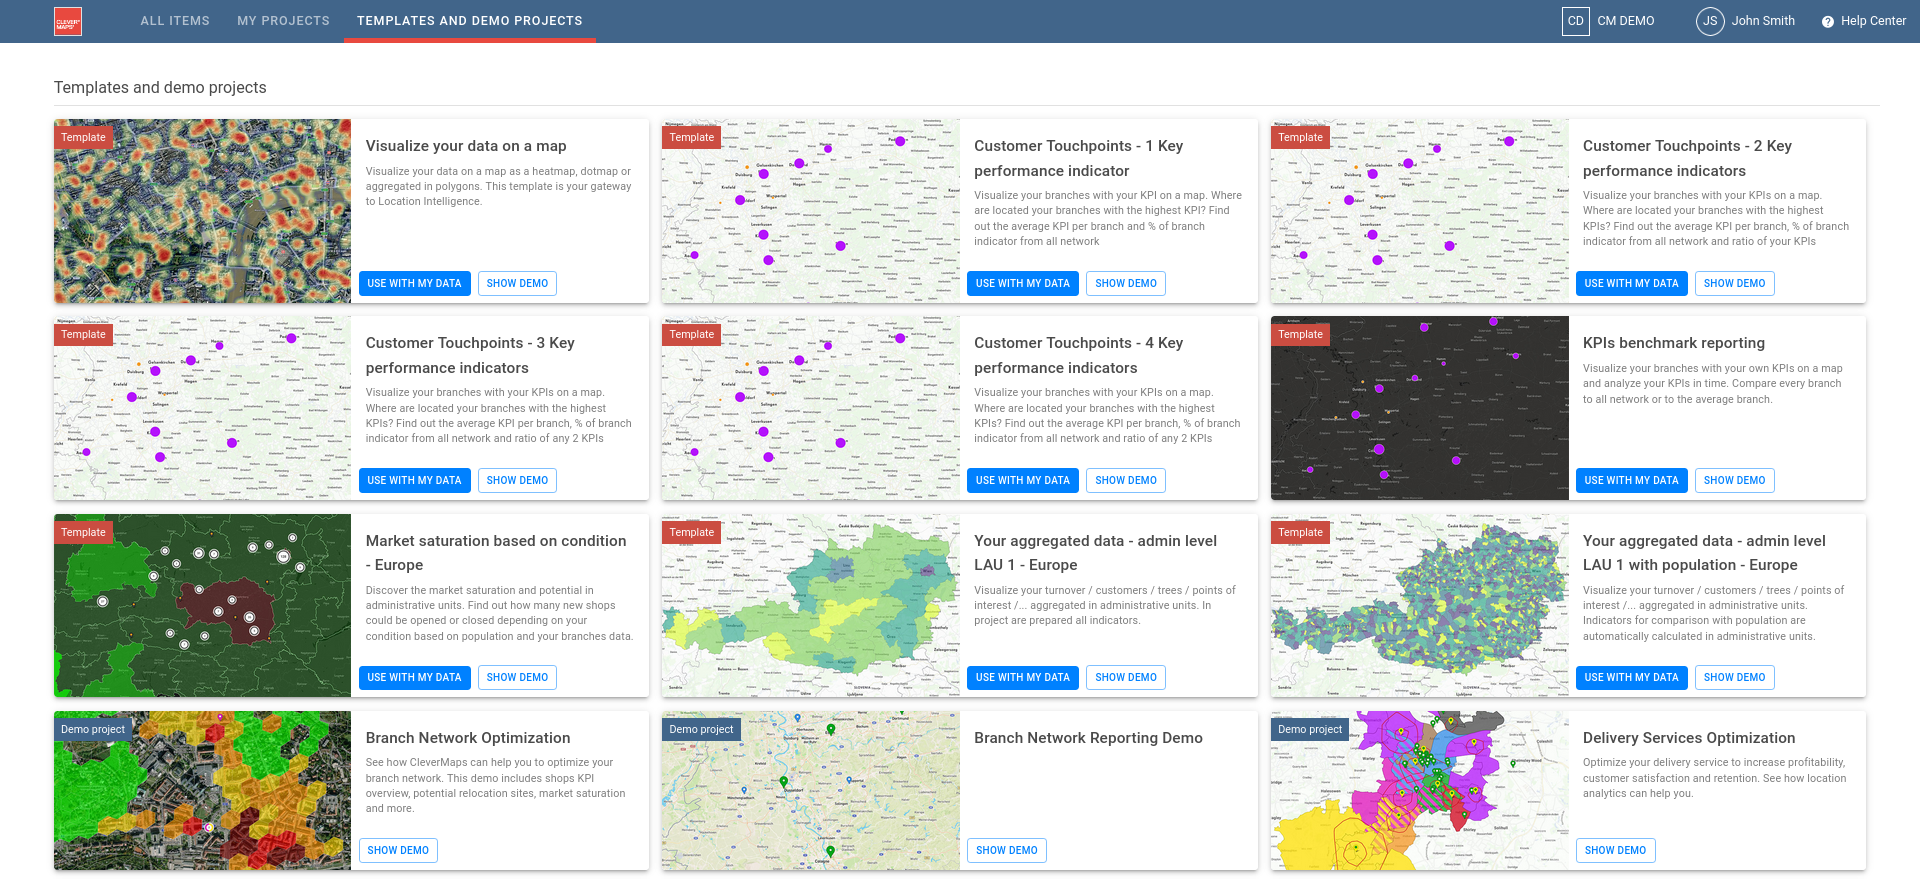Image resolution: width=1920 pixels, height=879 pixels.
Task: Open the heatmap thumbnail of Visualize your data
Action: point(202,211)
